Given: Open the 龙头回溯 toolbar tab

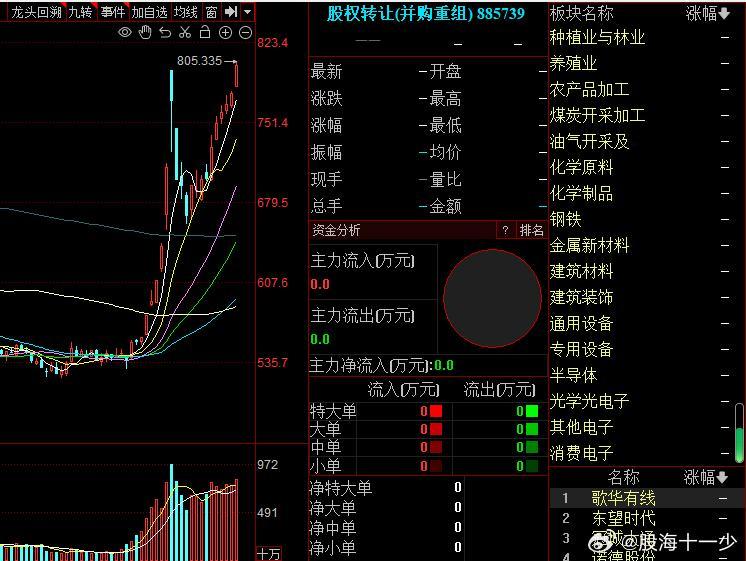Looking at the screenshot, I should tap(36, 12).
